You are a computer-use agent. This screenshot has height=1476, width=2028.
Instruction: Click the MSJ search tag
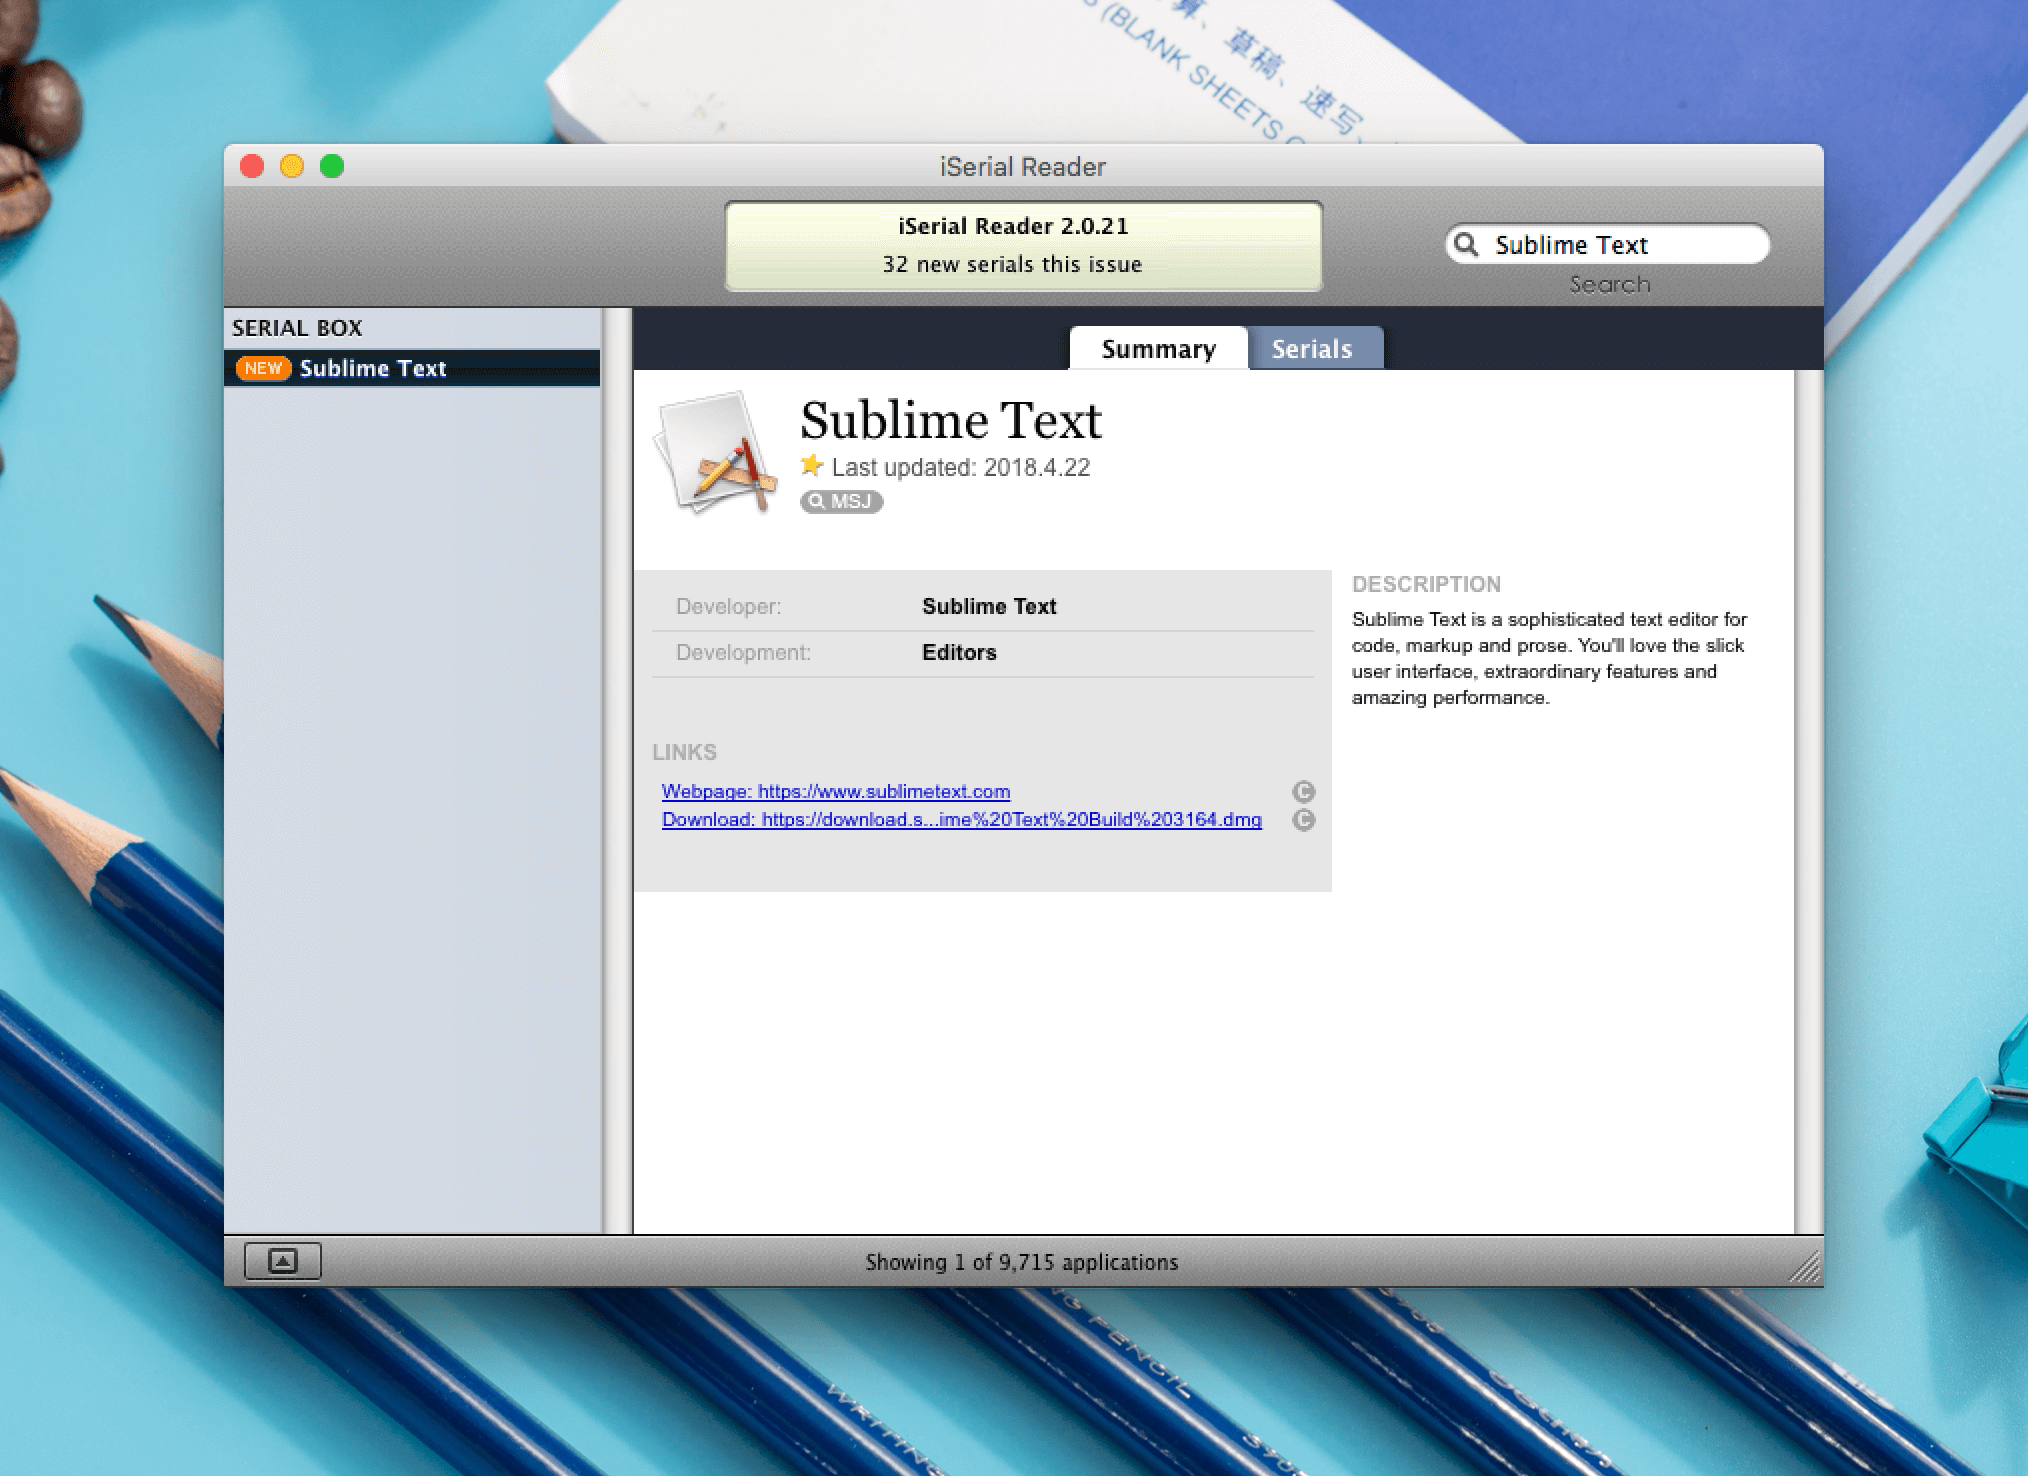841,502
